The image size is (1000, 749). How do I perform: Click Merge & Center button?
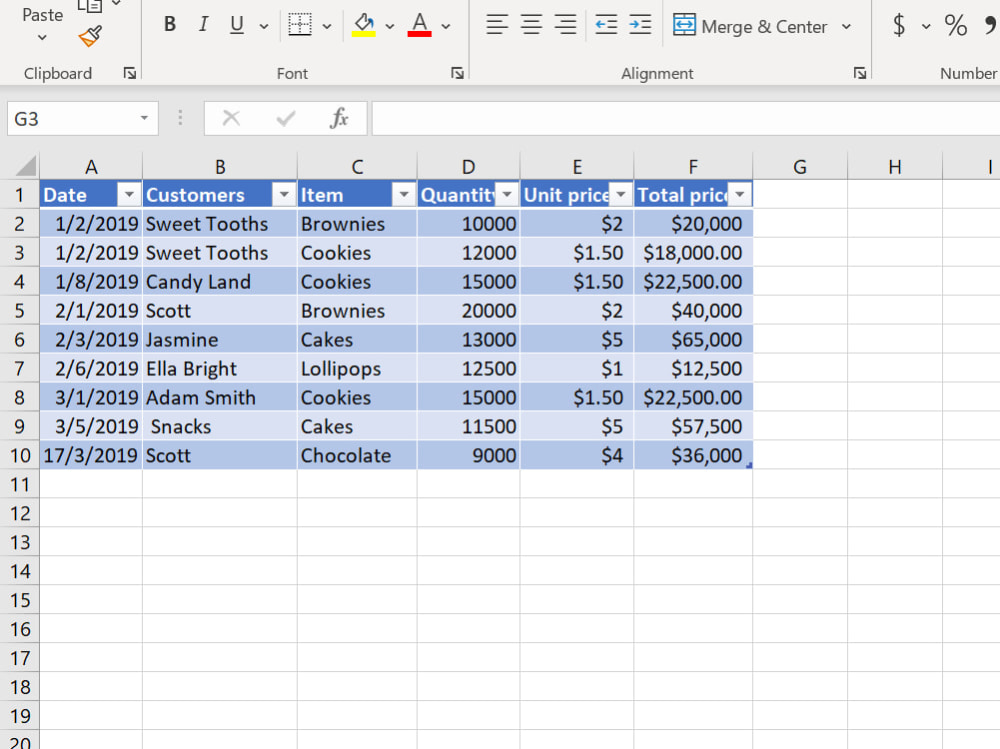coord(750,26)
